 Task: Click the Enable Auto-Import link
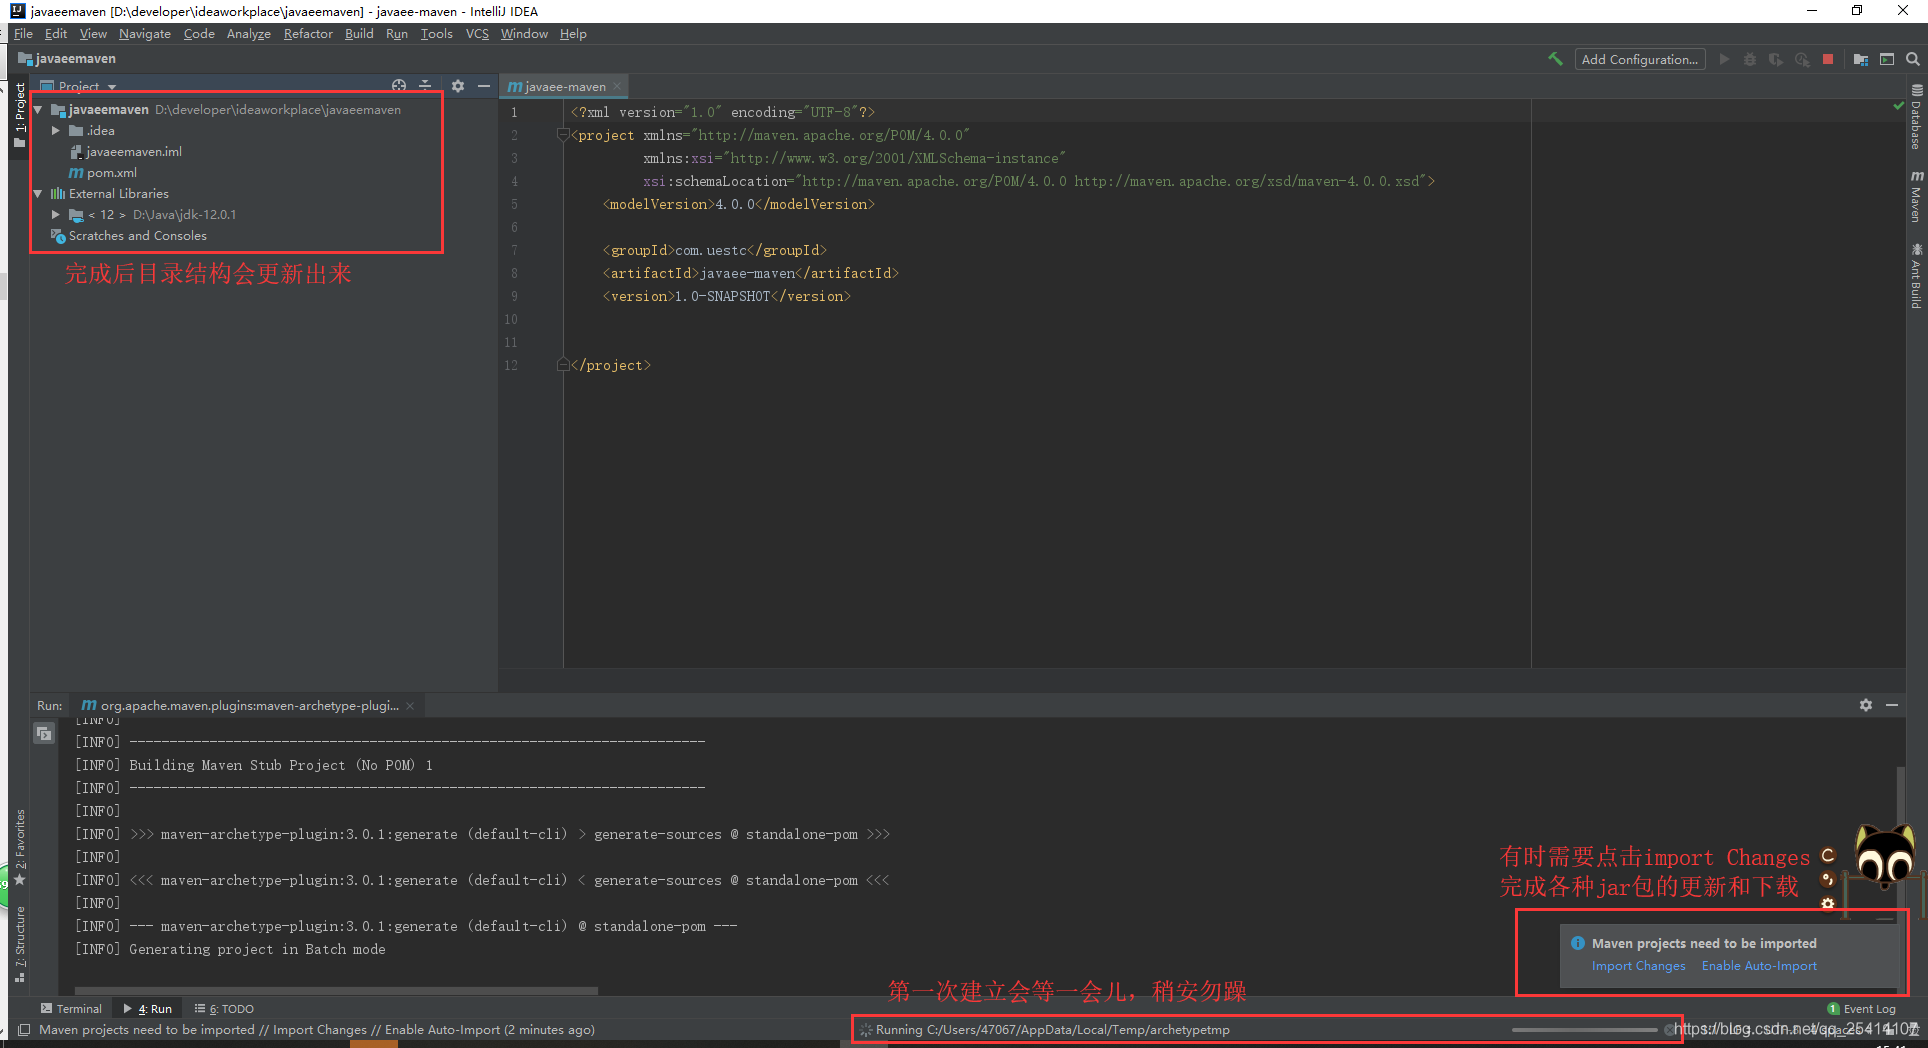tap(1759, 966)
